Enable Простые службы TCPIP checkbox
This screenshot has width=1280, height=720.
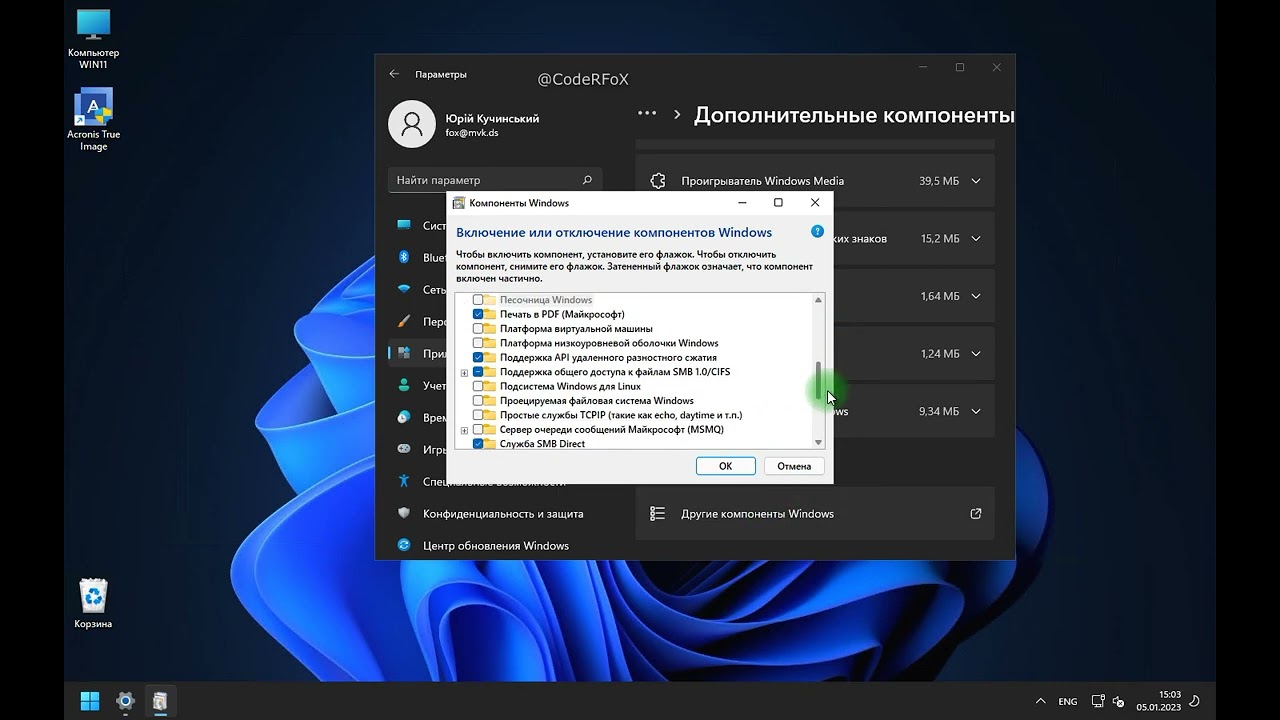(x=478, y=415)
